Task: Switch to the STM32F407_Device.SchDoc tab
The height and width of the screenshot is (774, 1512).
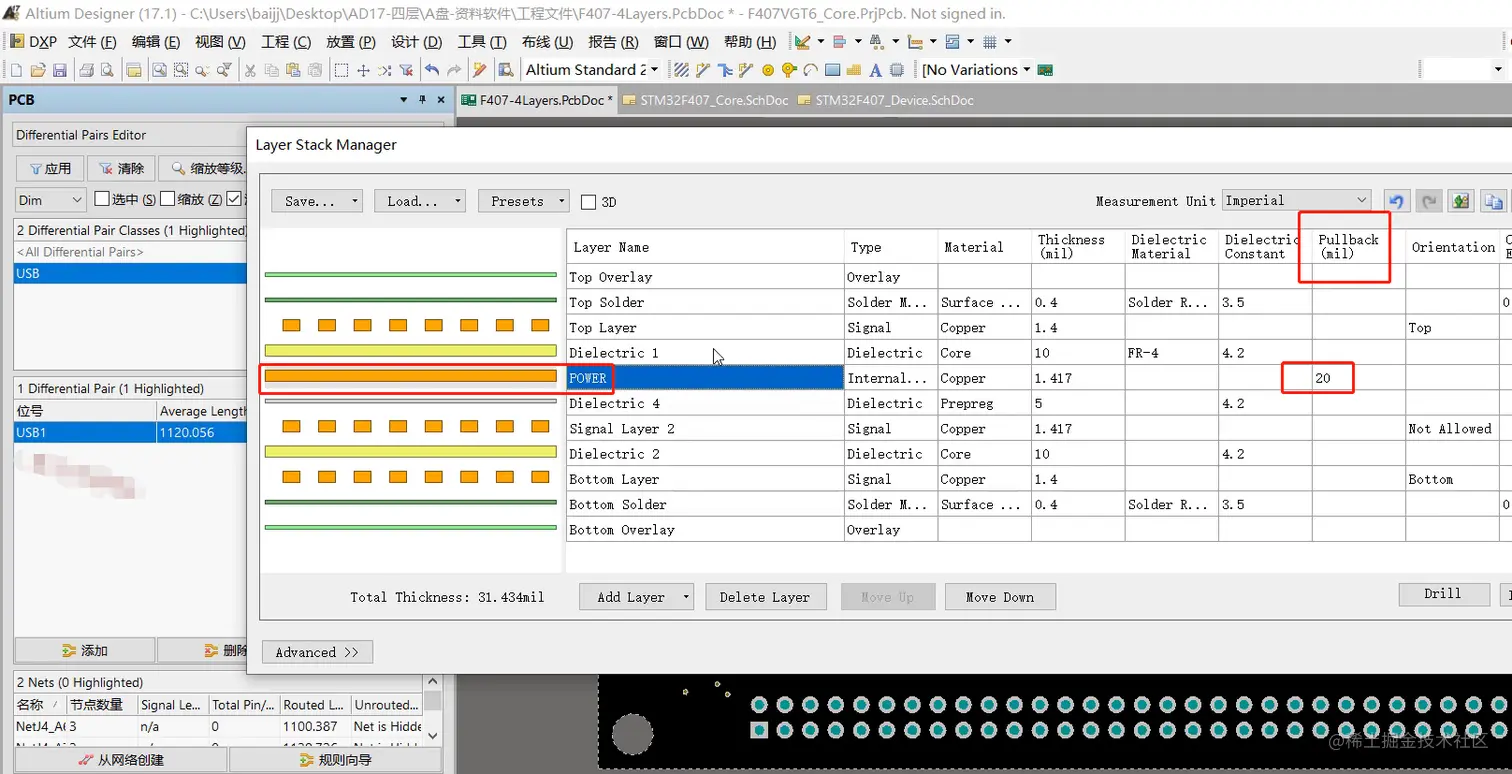Action: [x=886, y=100]
